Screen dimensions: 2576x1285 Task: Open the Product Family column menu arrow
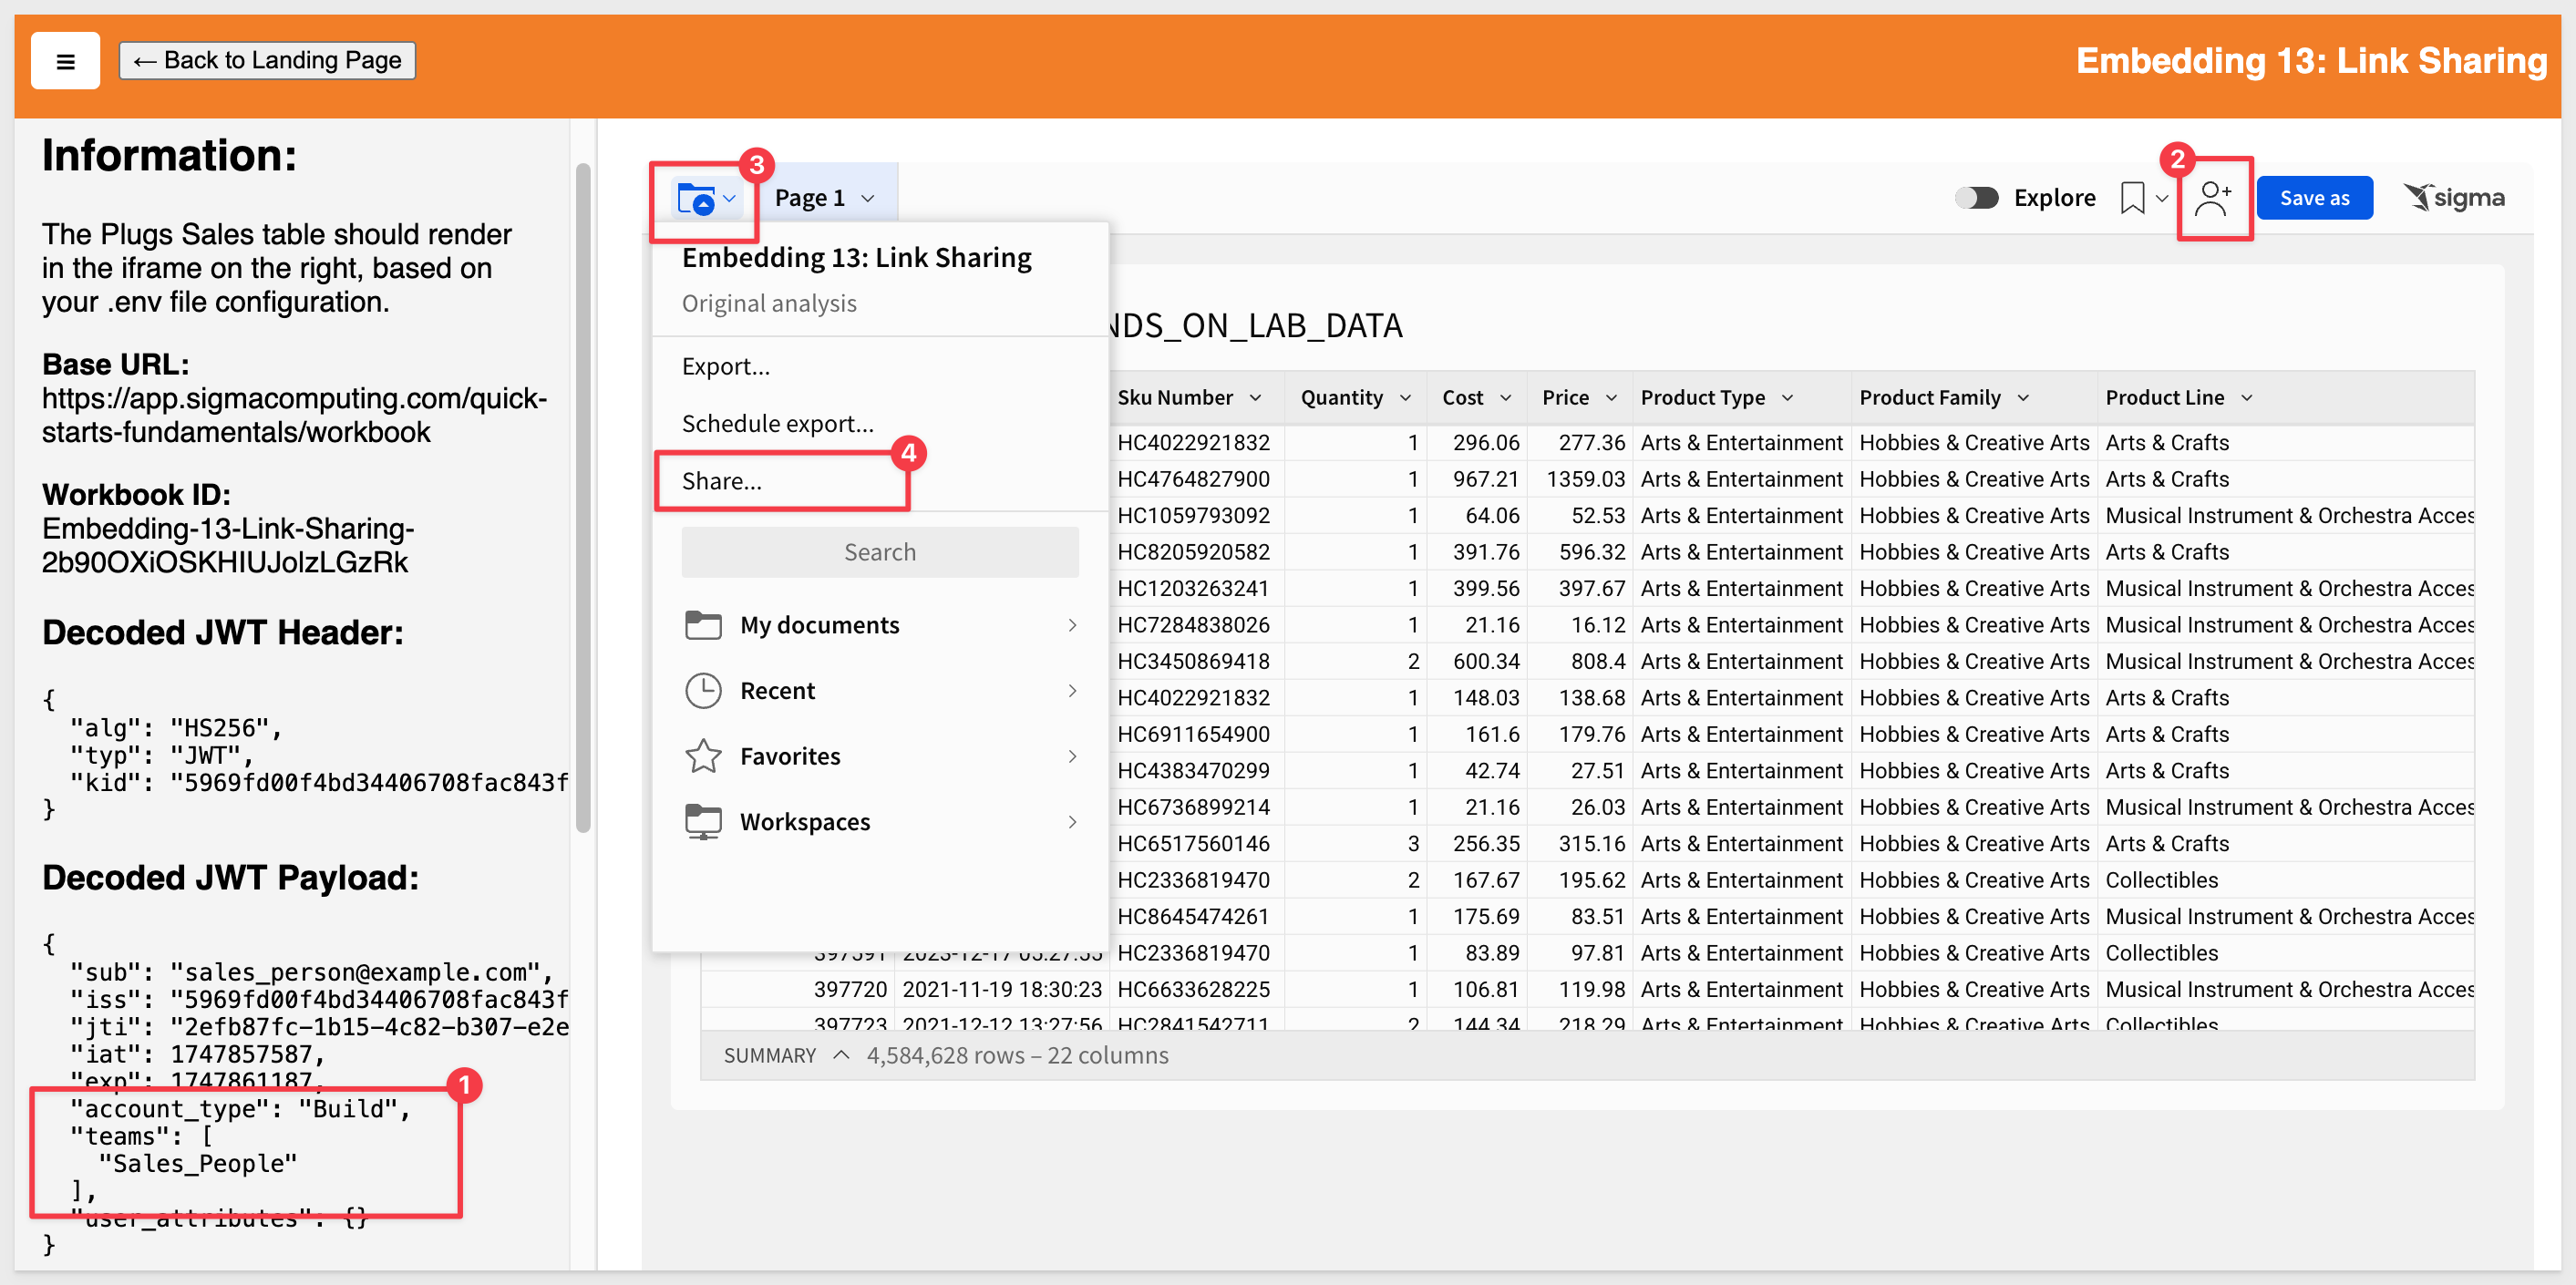point(2023,398)
